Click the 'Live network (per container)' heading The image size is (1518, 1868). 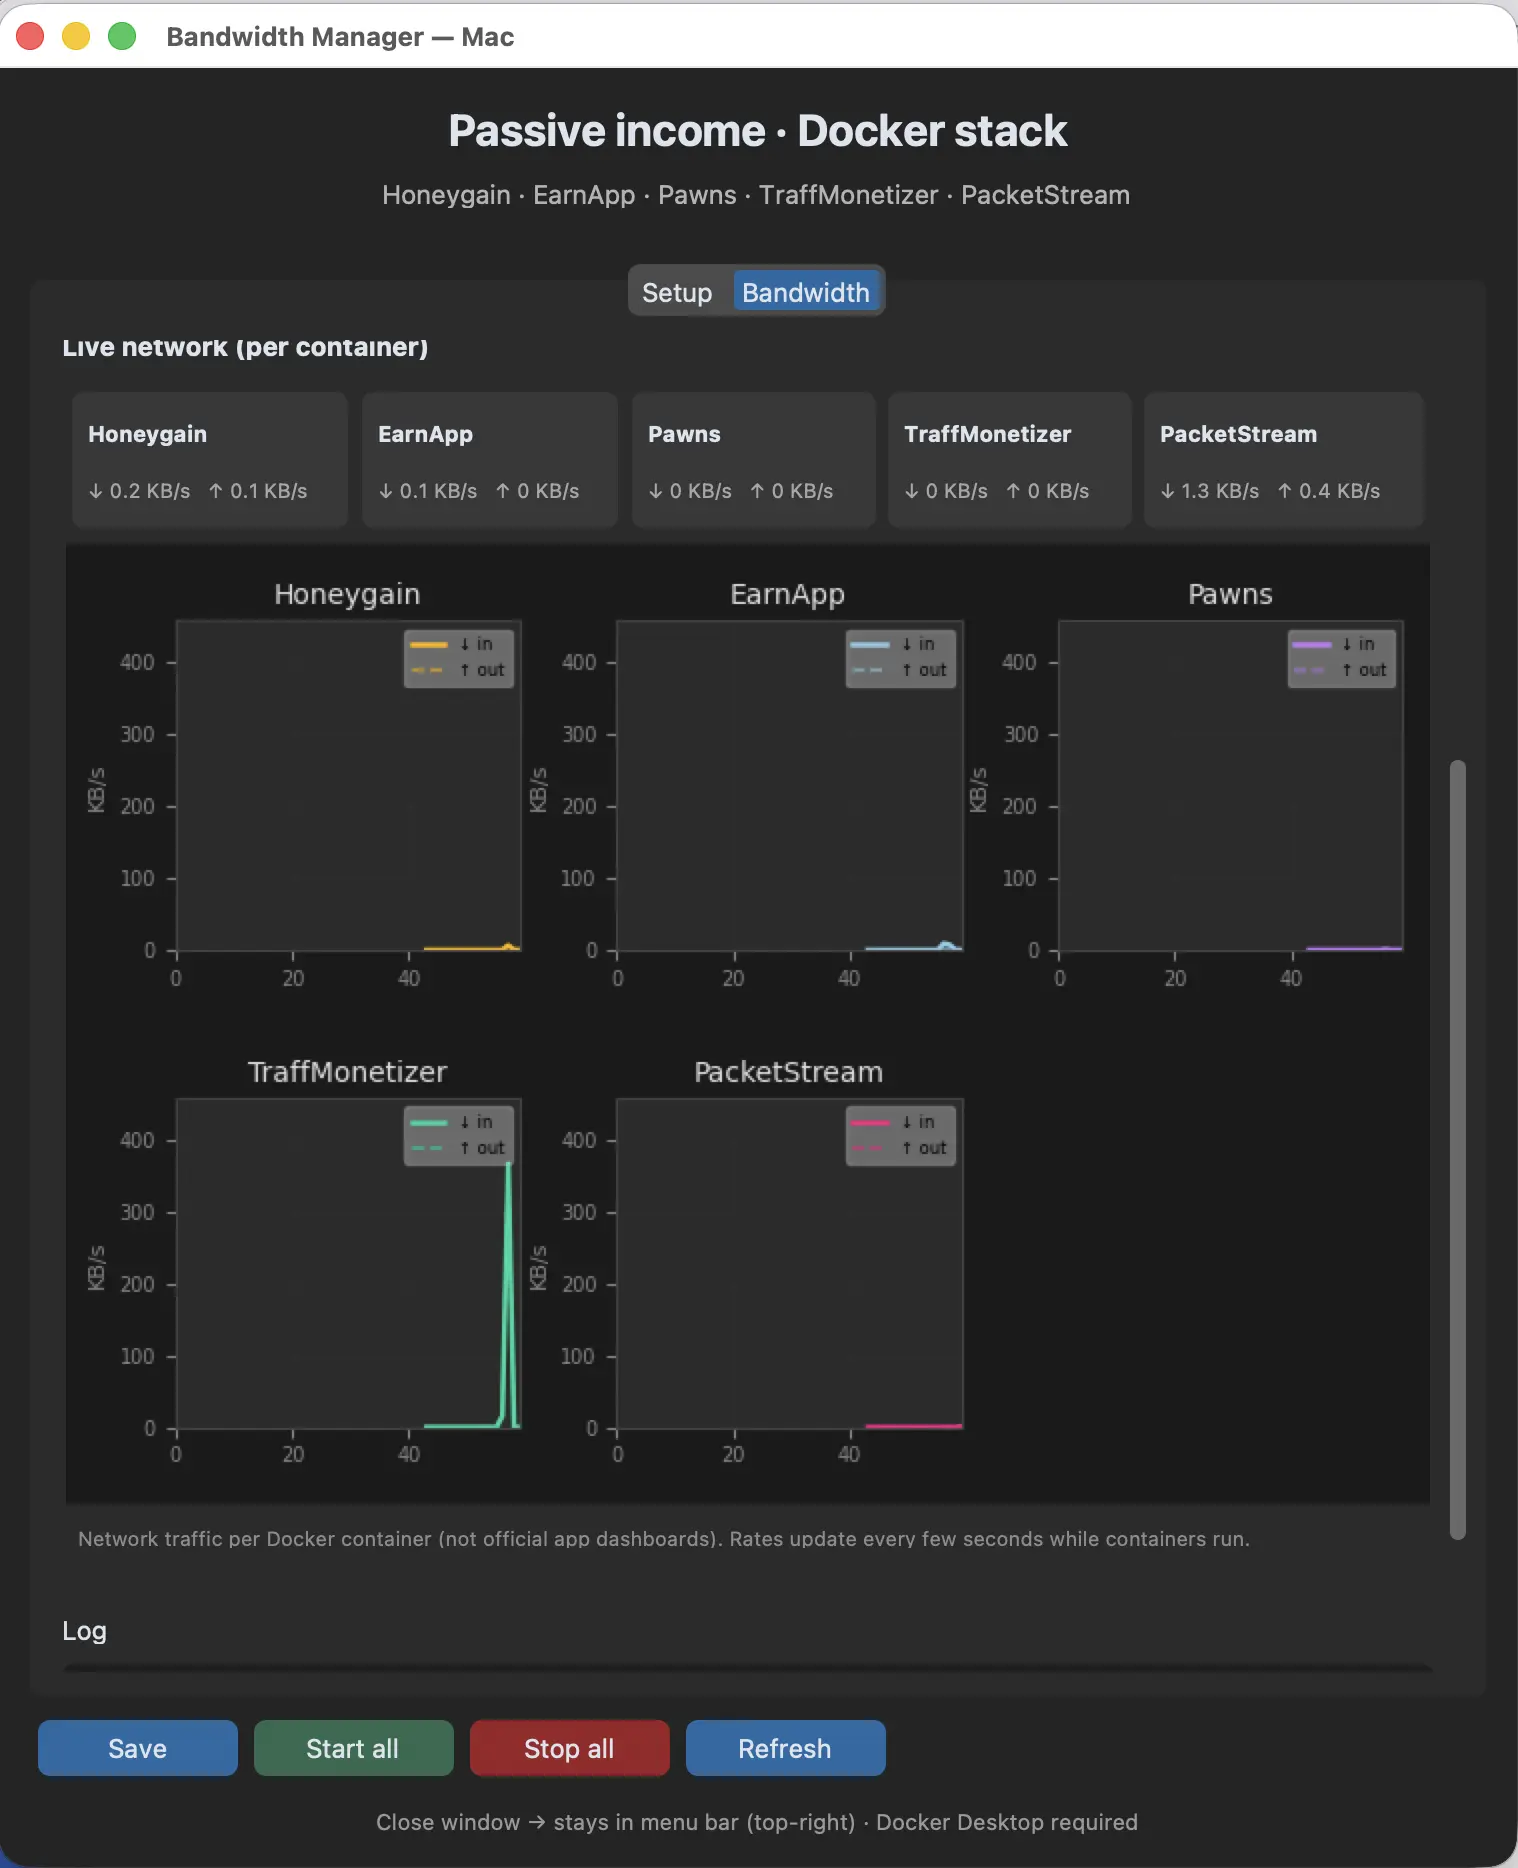click(245, 347)
